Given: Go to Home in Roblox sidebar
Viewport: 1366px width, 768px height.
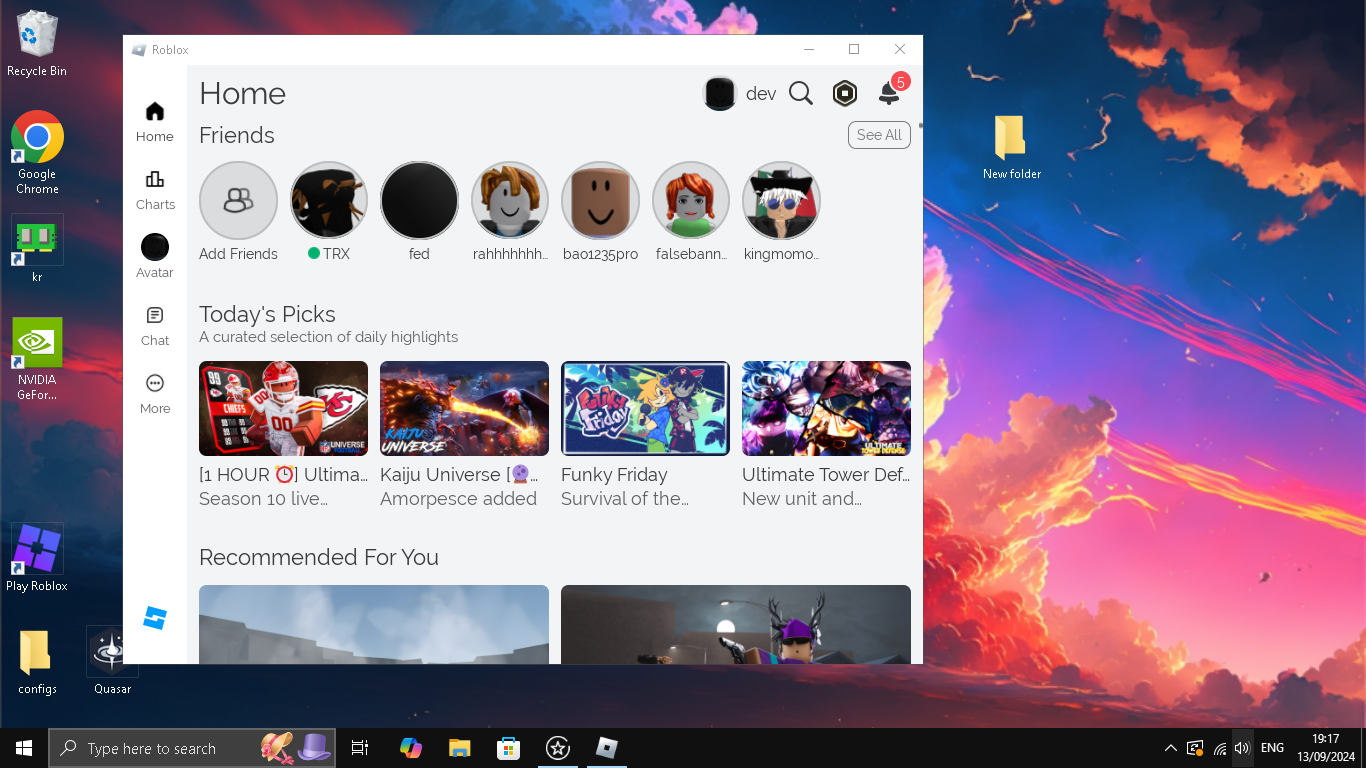Looking at the screenshot, I should pyautogui.click(x=155, y=122).
